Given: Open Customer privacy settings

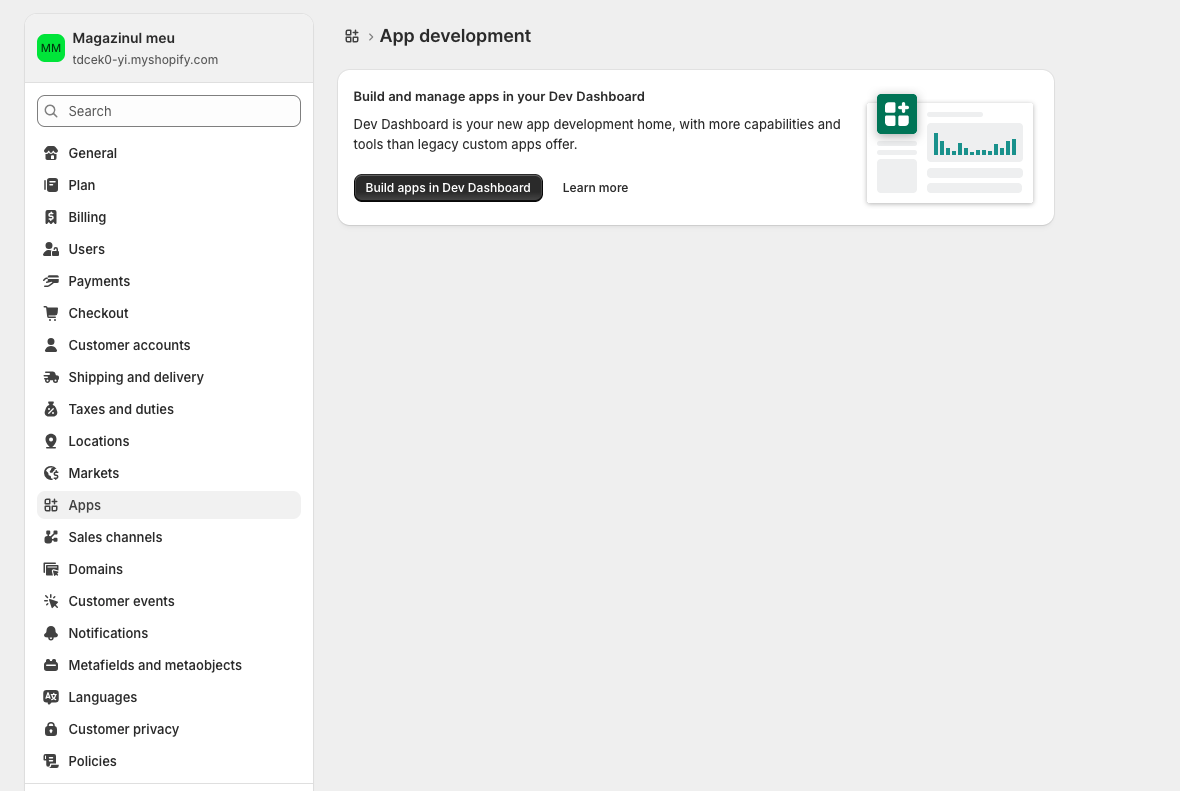Looking at the screenshot, I should [169, 729].
